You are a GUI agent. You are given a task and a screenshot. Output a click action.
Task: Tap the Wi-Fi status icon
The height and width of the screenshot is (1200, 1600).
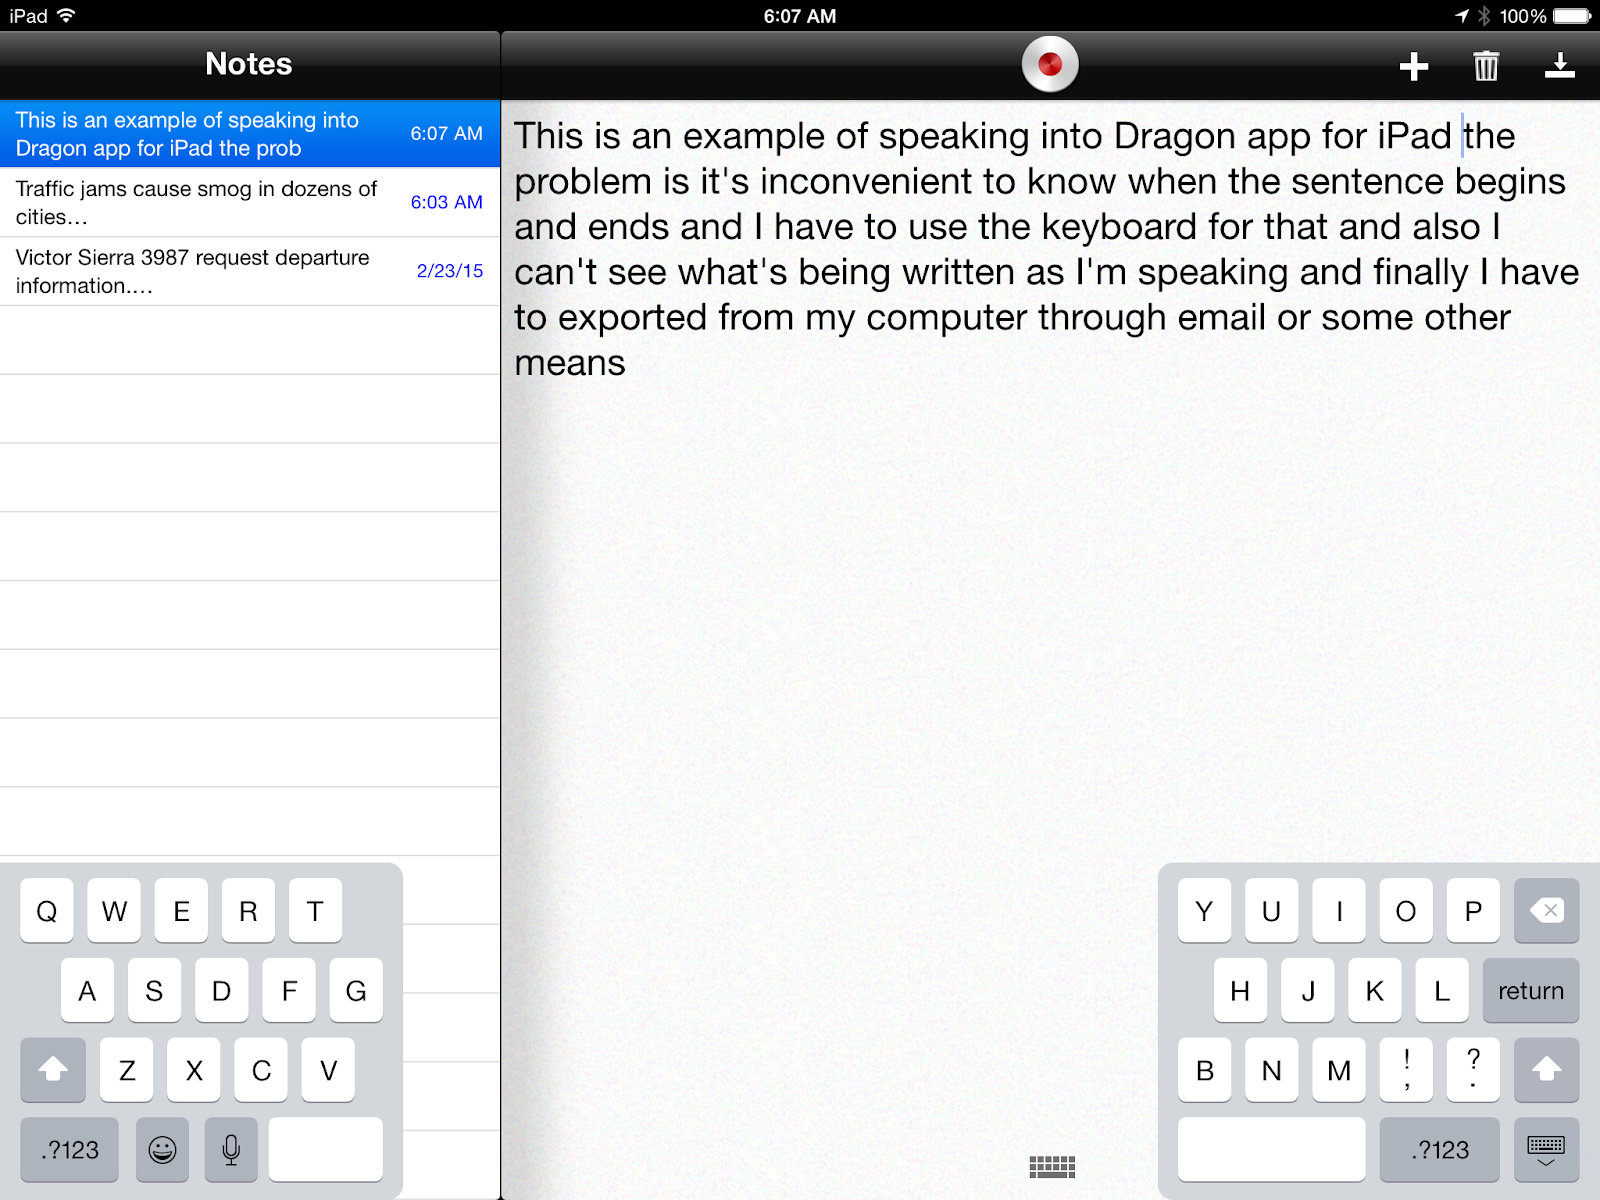pyautogui.click(x=66, y=15)
